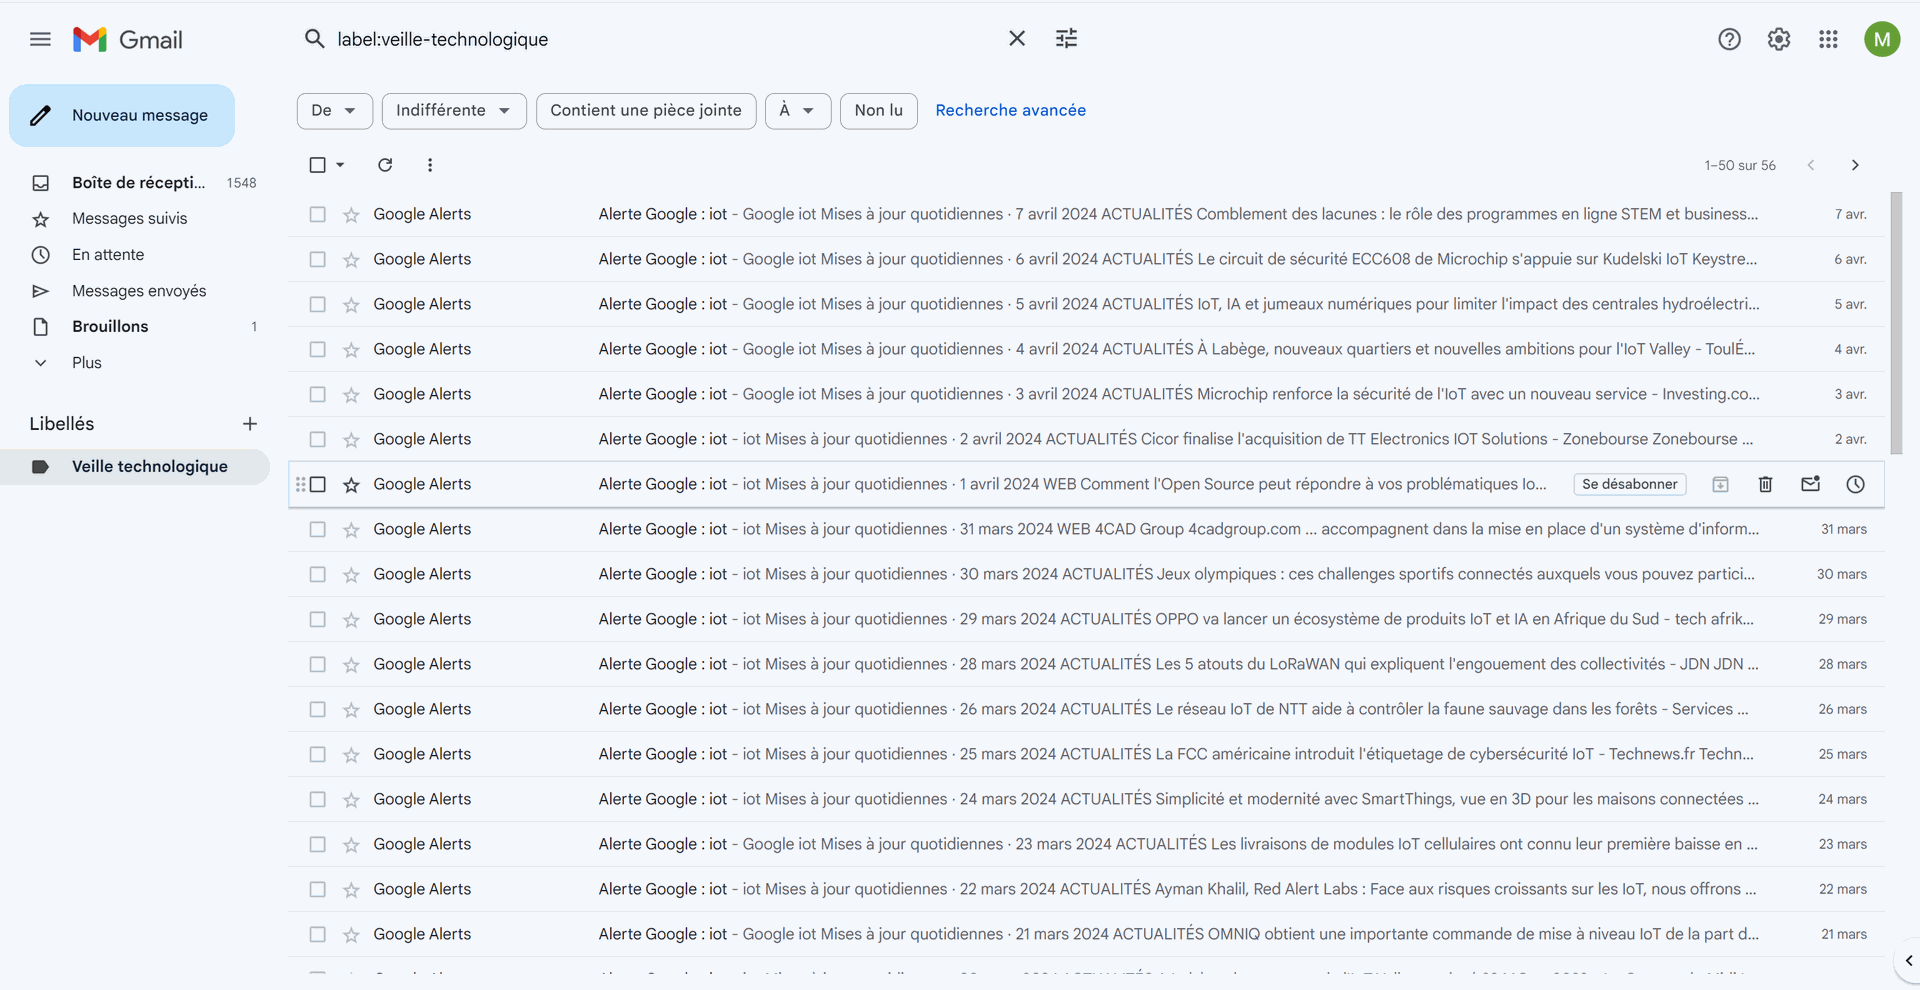Open Messages envoyés folder
The height and width of the screenshot is (990, 1920).
point(139,291)
